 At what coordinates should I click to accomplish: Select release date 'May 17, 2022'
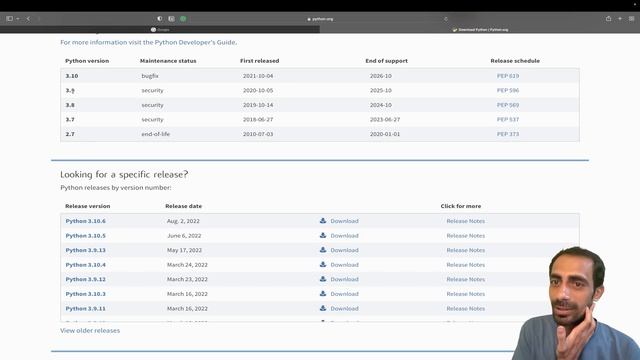184,250
